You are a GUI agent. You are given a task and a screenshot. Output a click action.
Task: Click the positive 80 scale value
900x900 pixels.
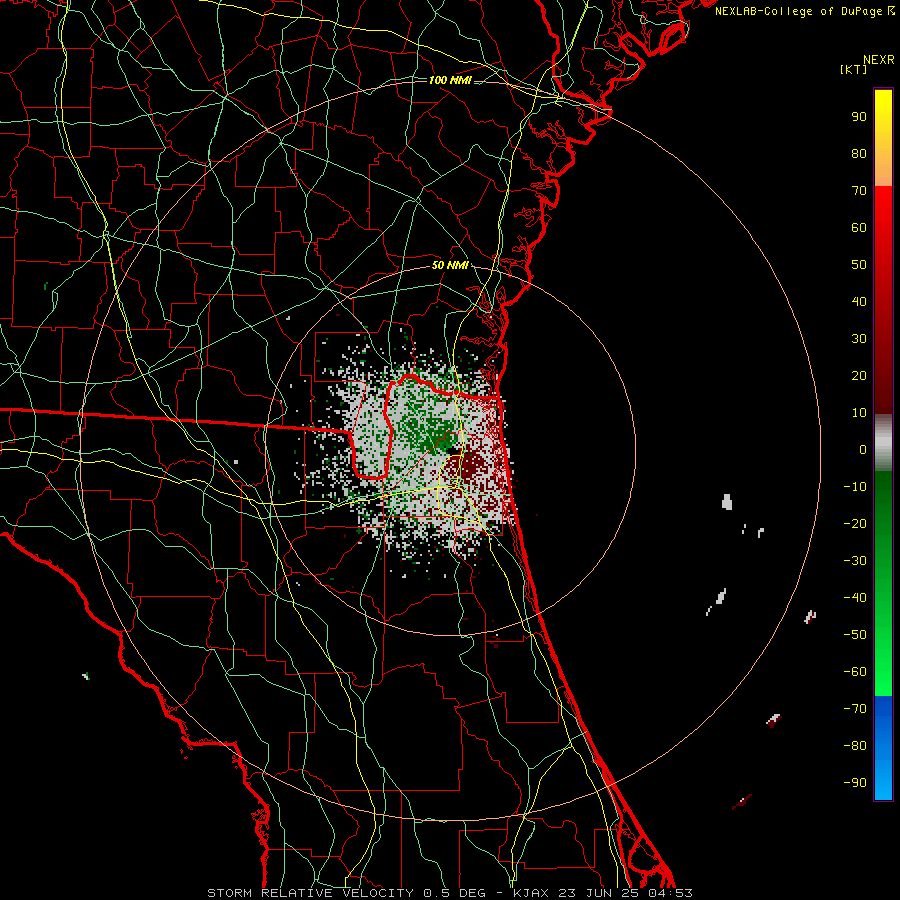(859, 154)
